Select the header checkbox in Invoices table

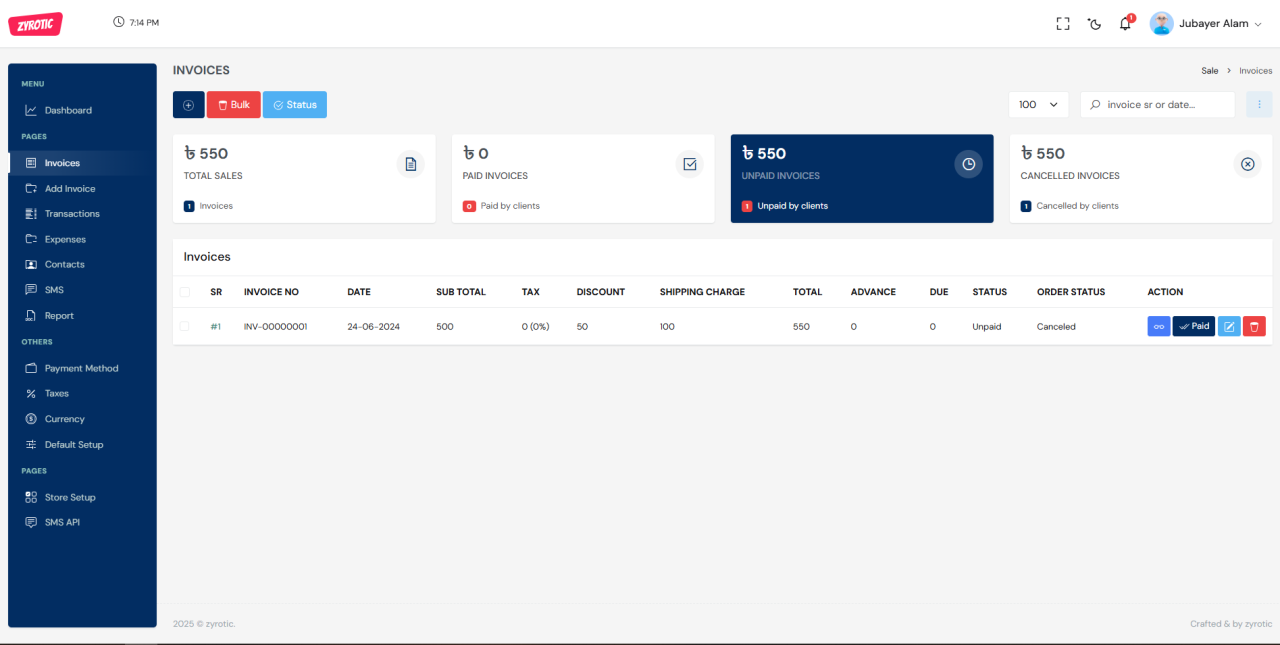click(184, 291)
